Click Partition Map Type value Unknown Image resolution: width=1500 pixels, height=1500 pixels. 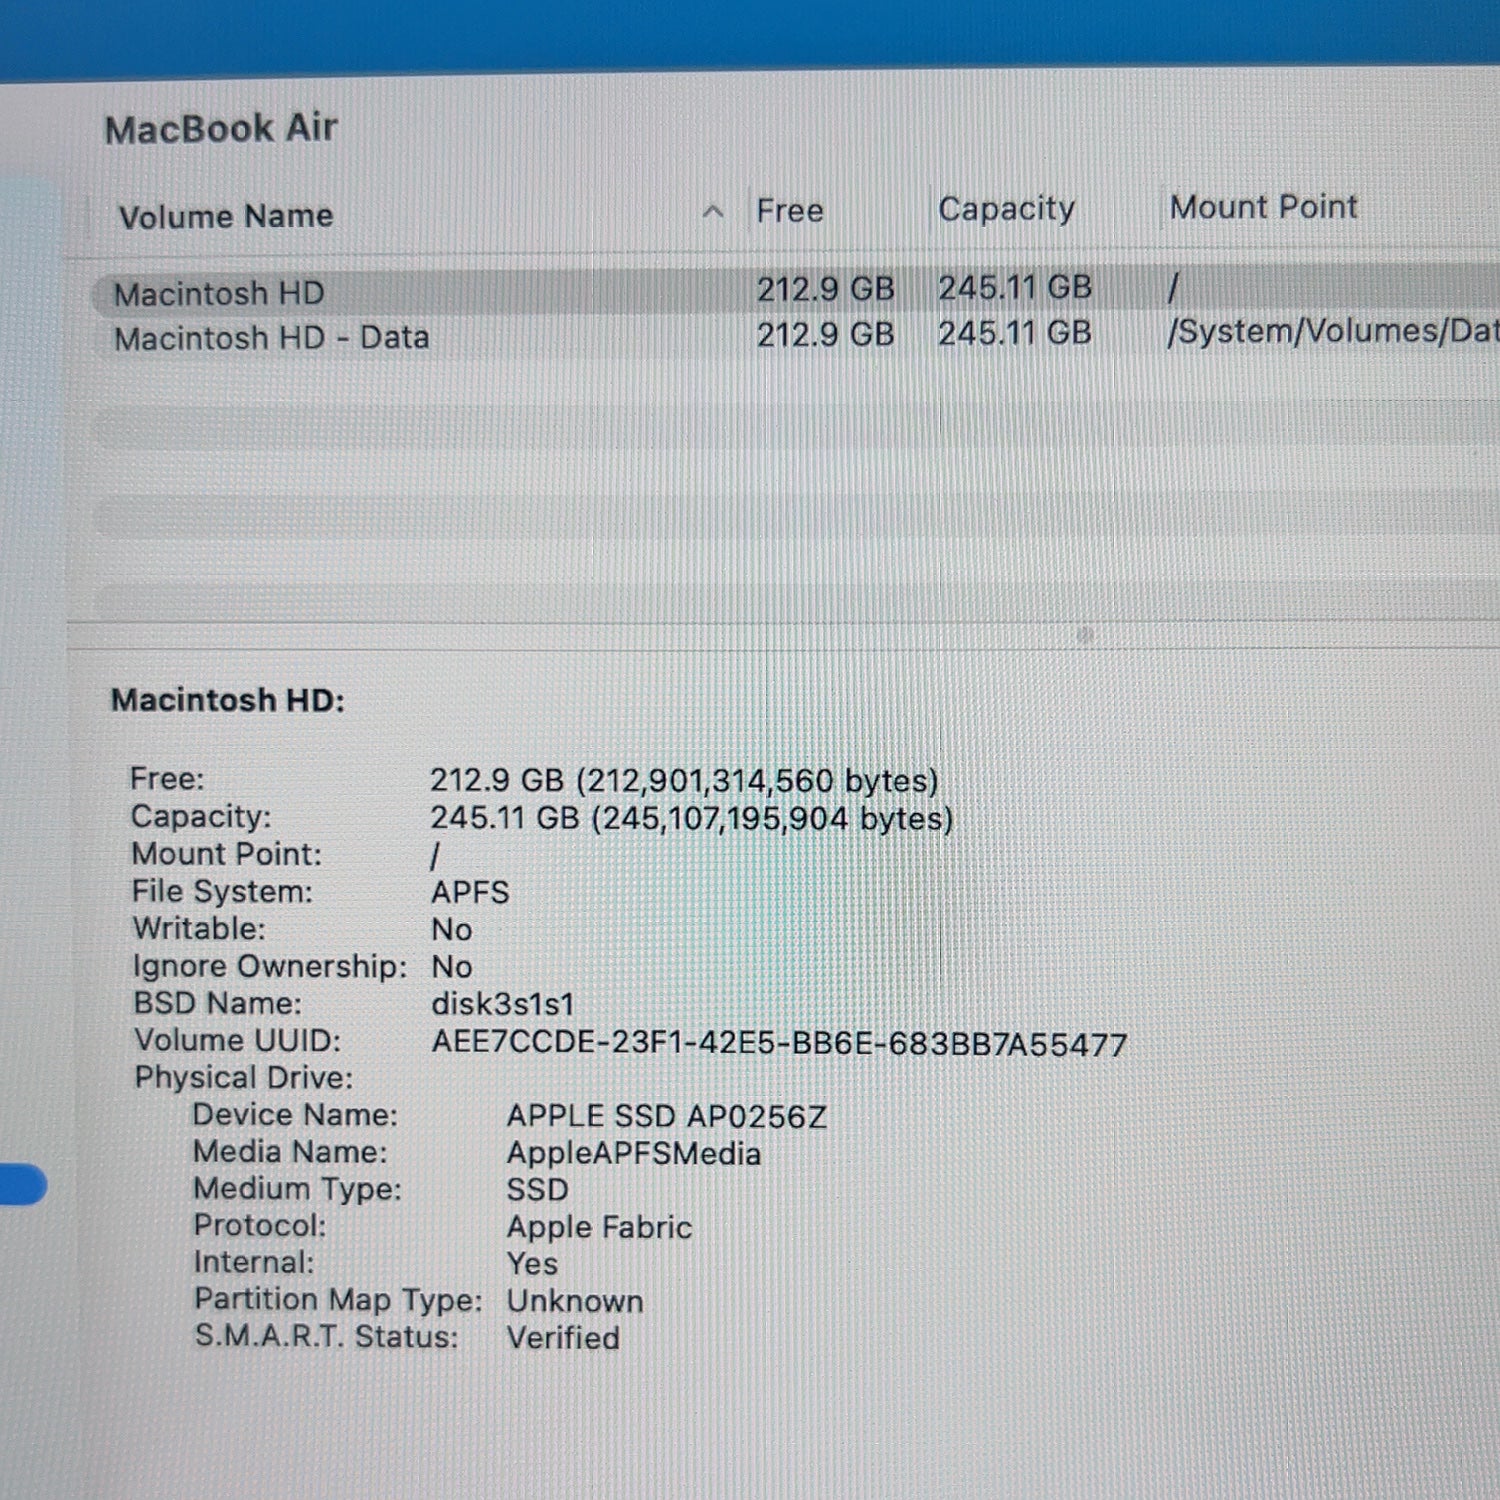pyautogui.click(x=575, y=1301)
